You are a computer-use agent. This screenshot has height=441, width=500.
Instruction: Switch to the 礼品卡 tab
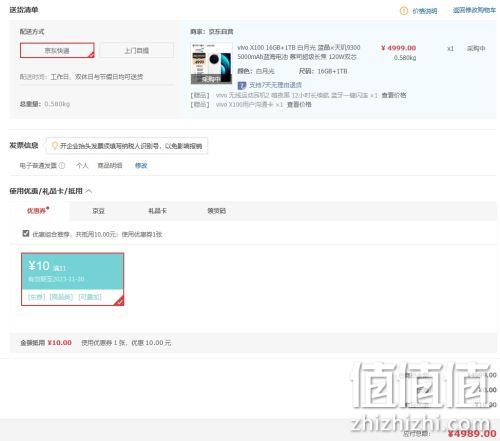pos(157,211)
